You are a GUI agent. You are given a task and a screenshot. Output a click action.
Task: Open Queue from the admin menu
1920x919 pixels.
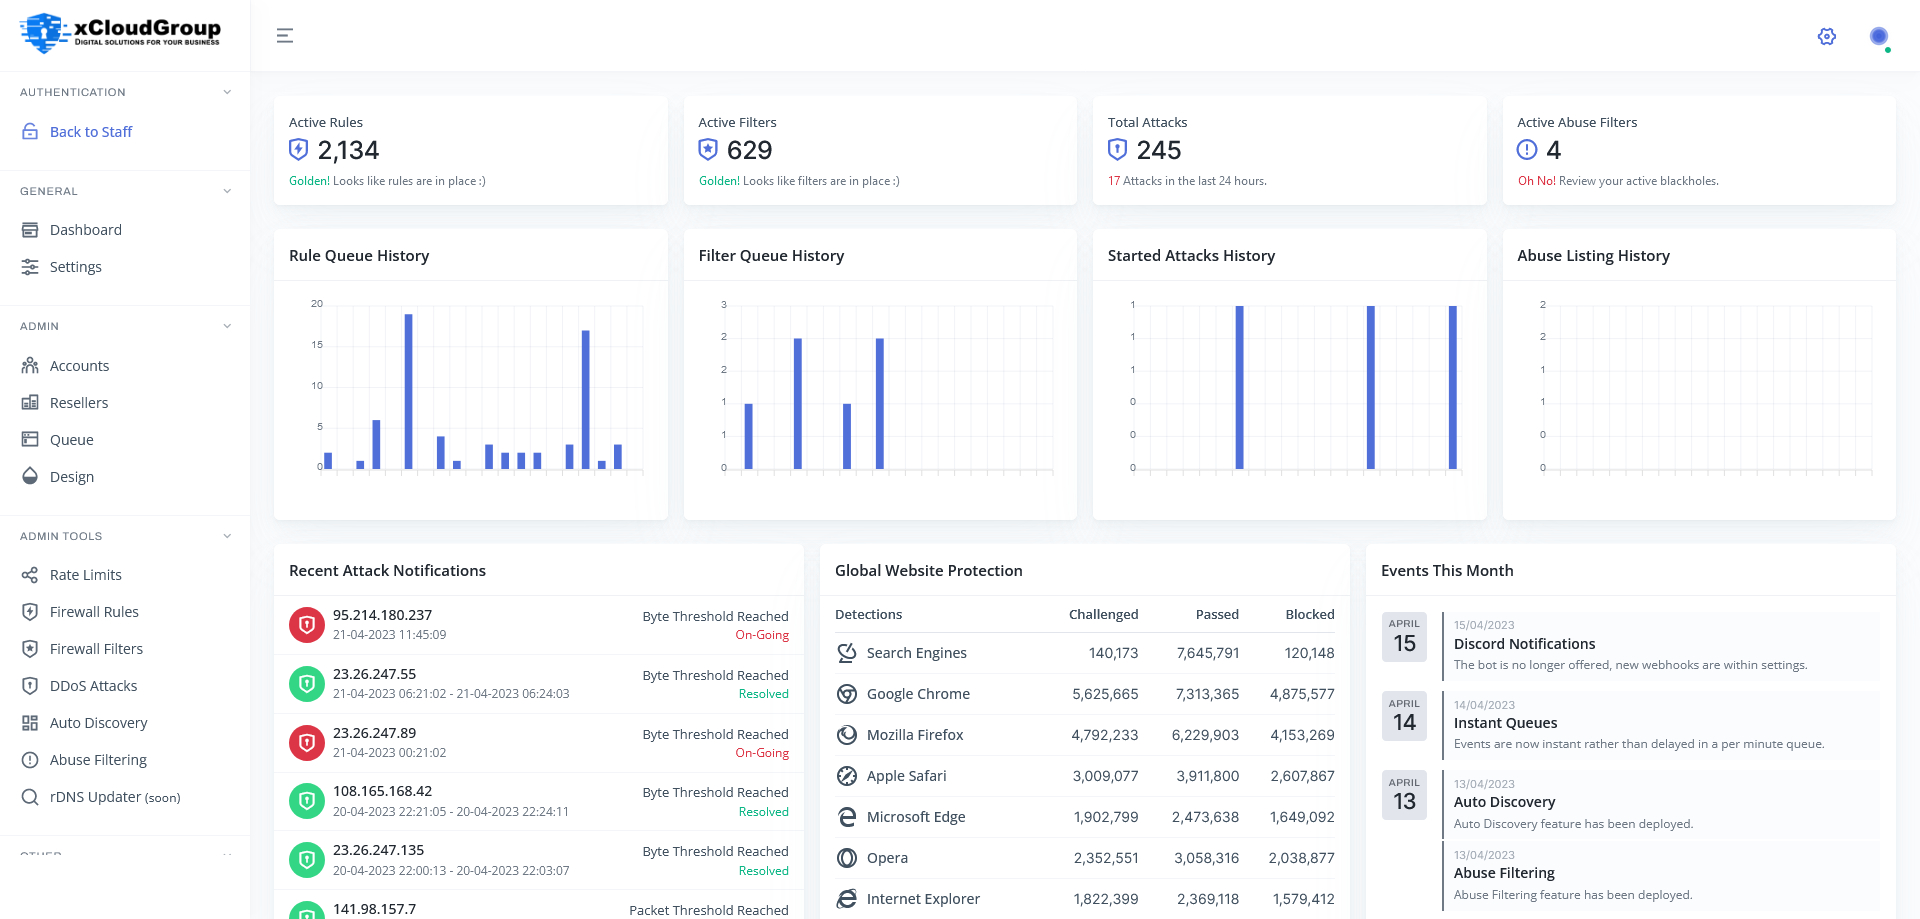pos(74,439)
